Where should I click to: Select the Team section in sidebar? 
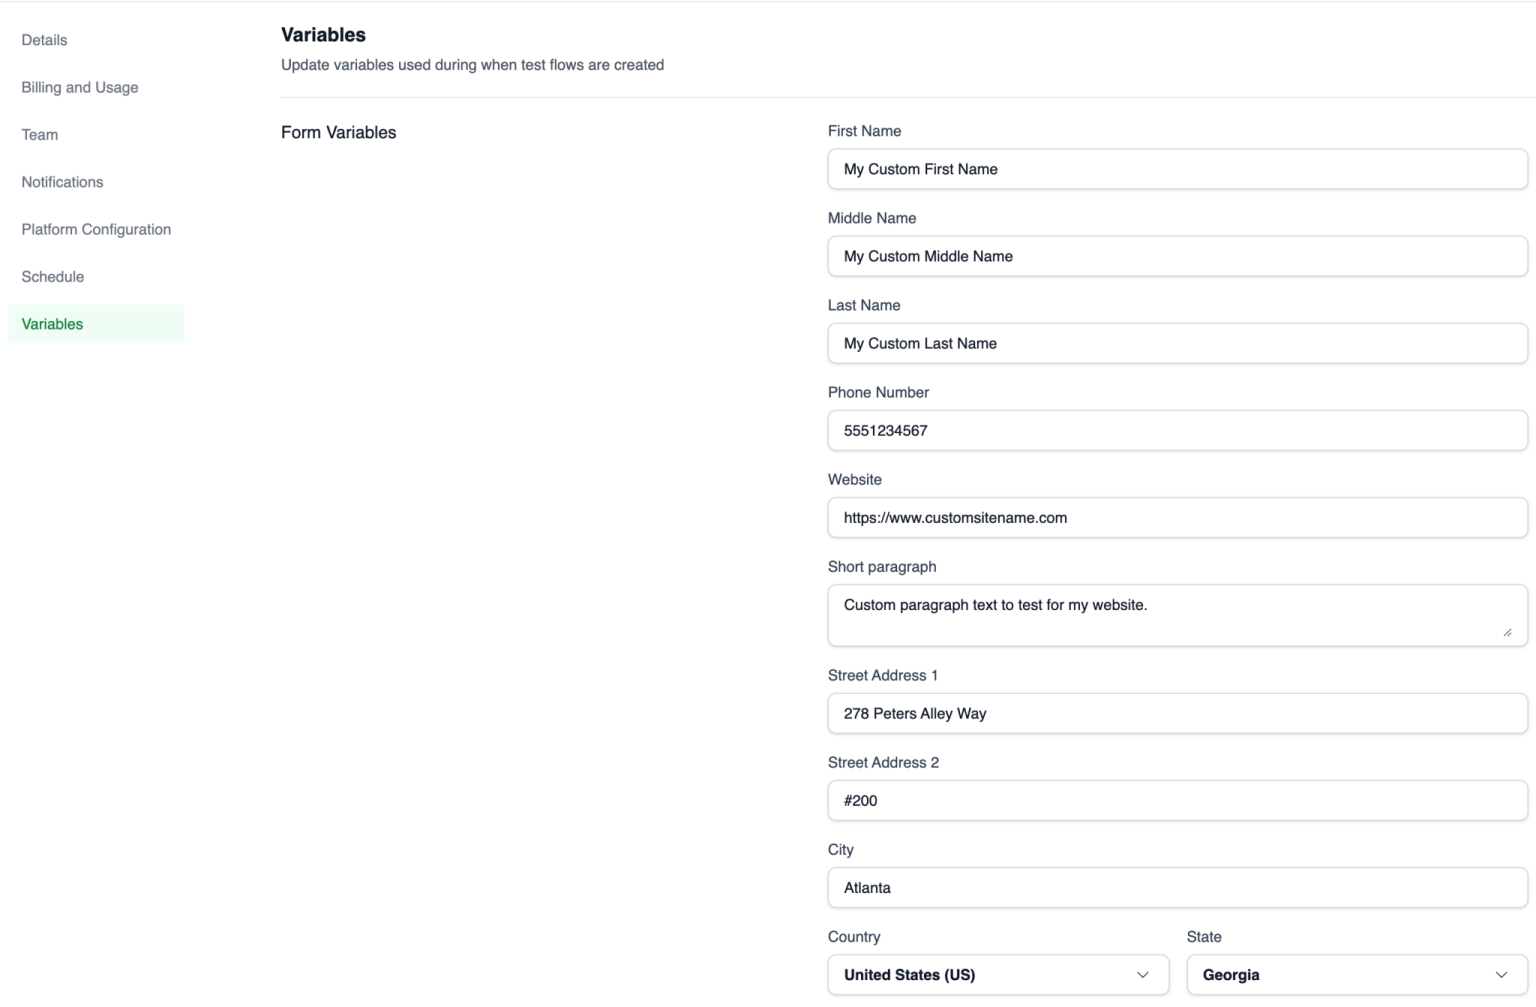pos(39,134)
